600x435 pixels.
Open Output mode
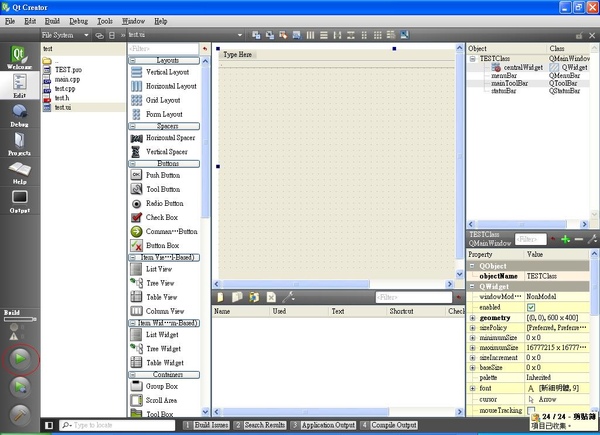(19, 201)
